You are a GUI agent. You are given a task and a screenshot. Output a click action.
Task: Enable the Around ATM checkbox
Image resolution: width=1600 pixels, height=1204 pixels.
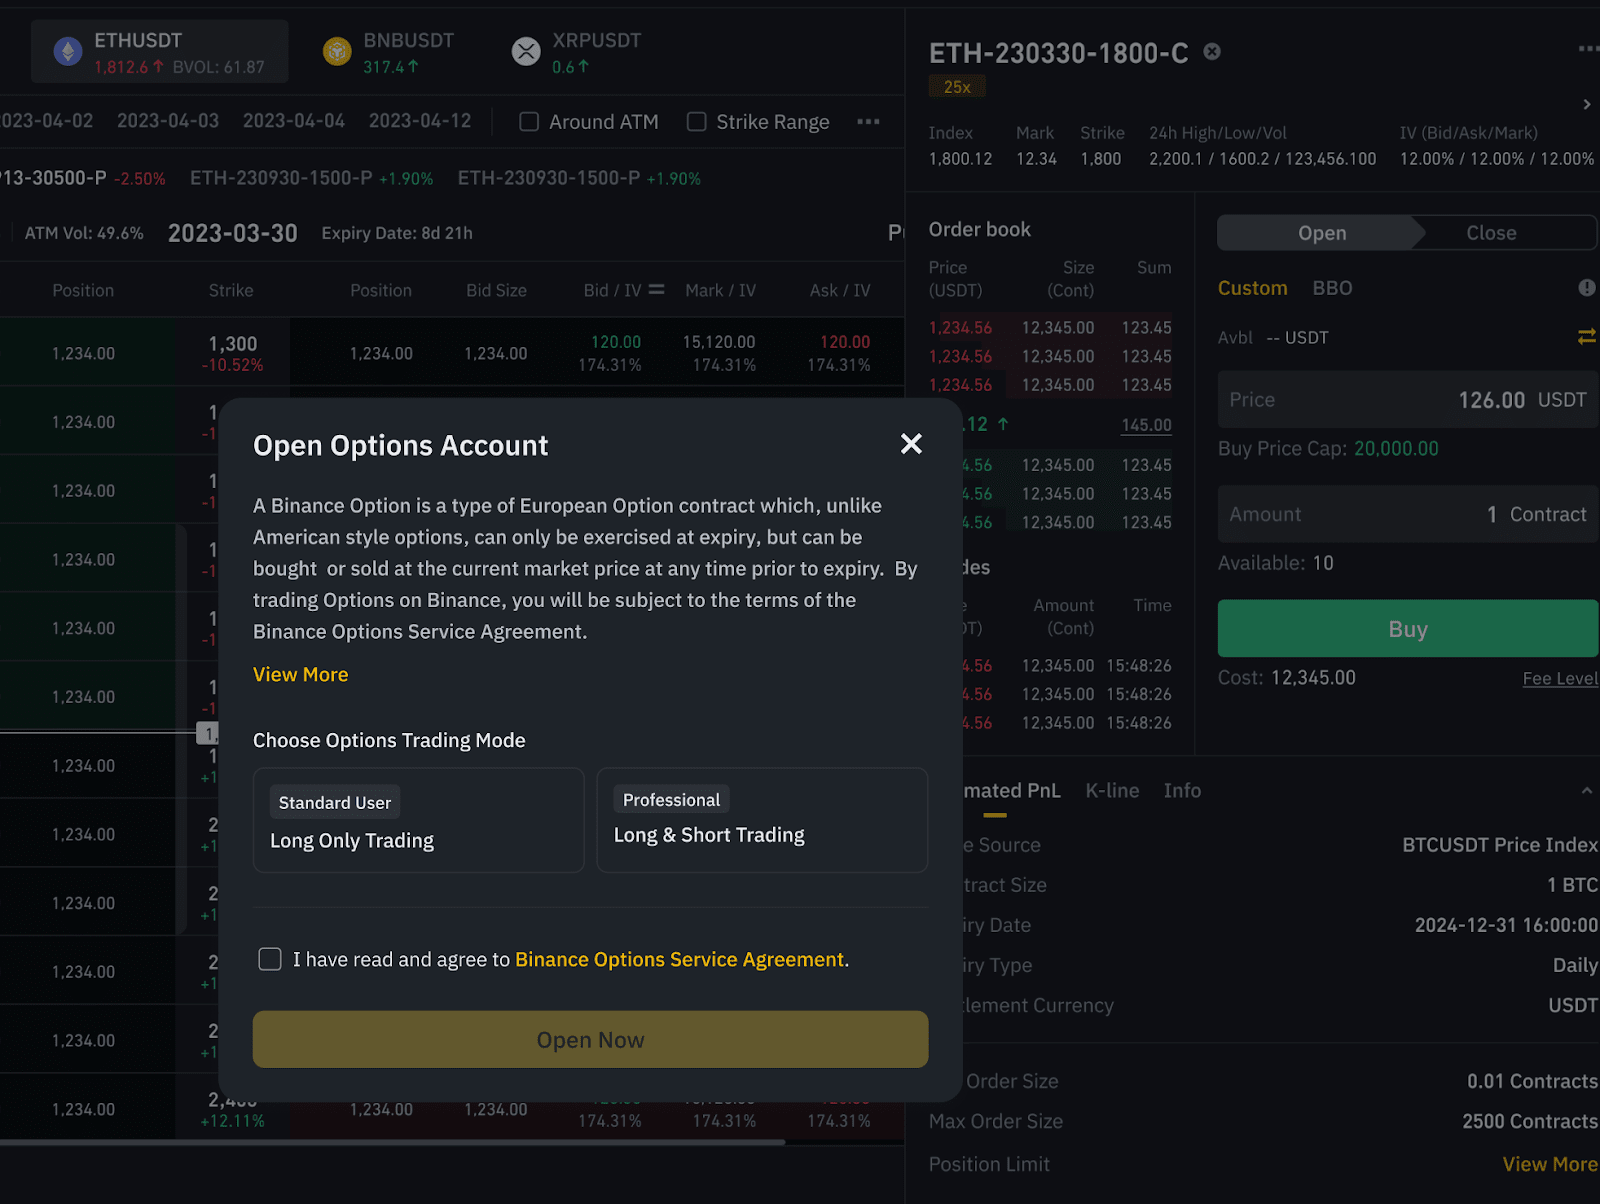click(x=529, y=122)
